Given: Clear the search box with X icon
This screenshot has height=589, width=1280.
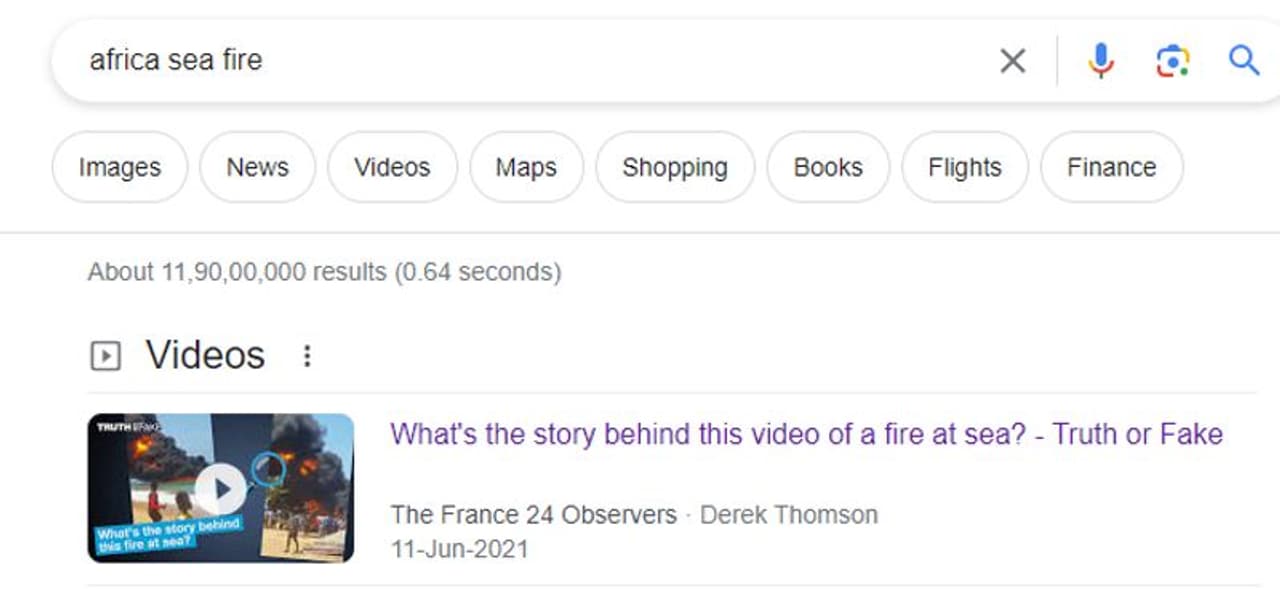Looking at the screenshot, I should point(1012,61).
